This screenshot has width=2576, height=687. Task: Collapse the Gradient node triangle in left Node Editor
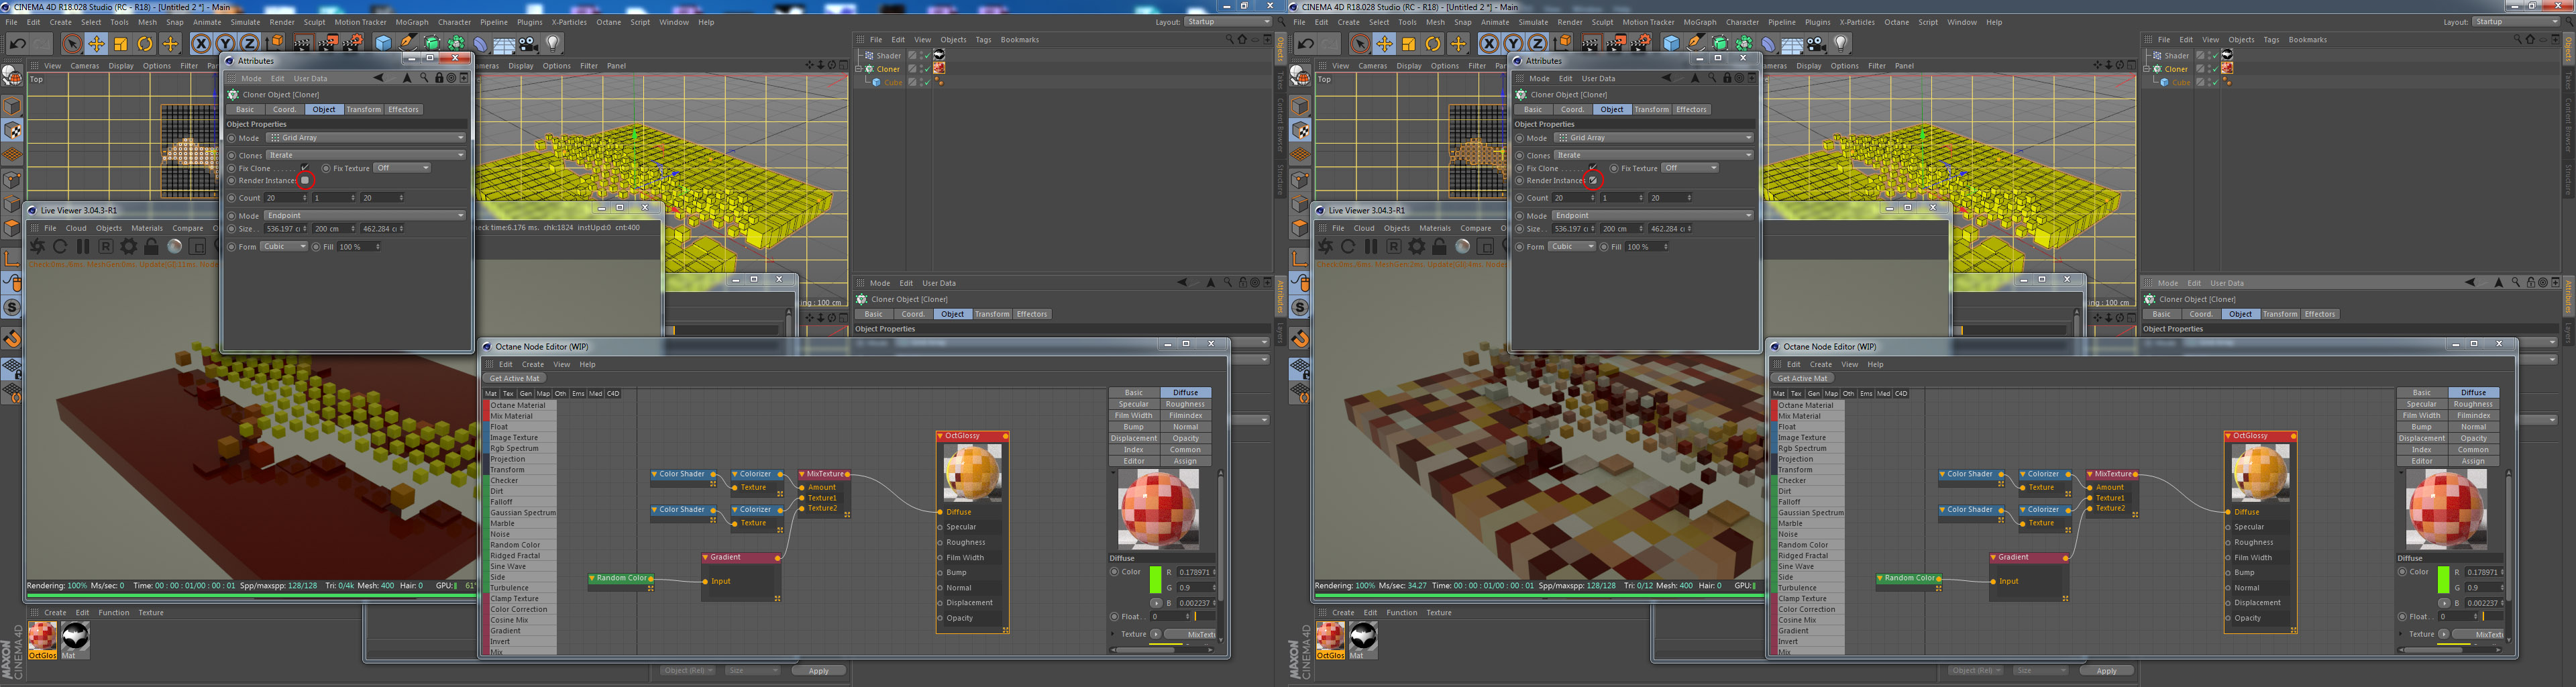705,557
